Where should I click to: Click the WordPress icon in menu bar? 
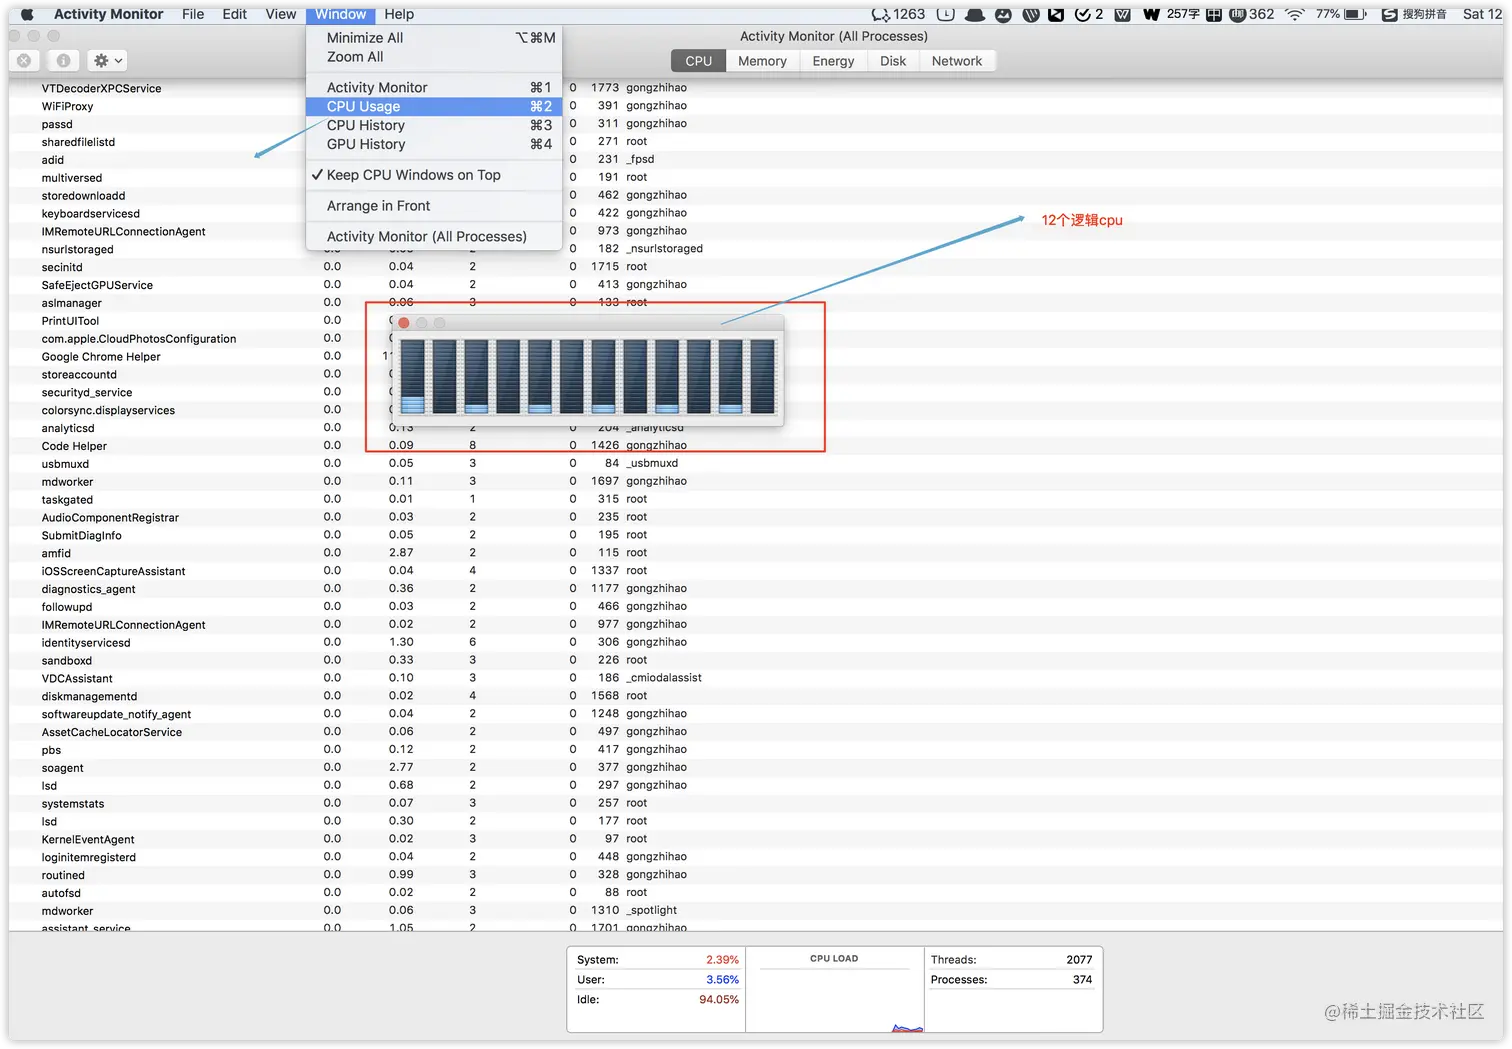1031,14
